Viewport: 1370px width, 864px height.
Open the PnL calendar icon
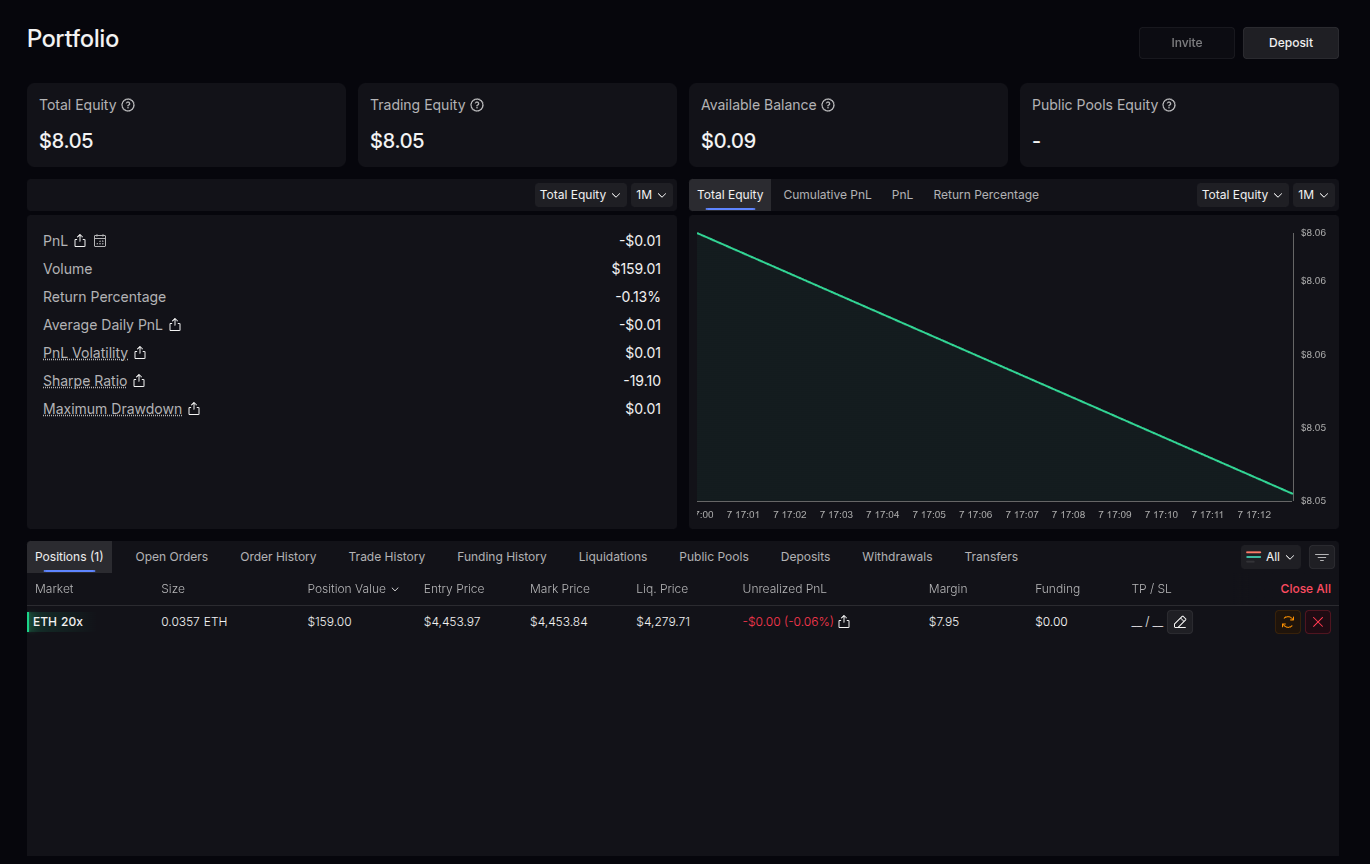pyautogui.click(x=100, y=241)
